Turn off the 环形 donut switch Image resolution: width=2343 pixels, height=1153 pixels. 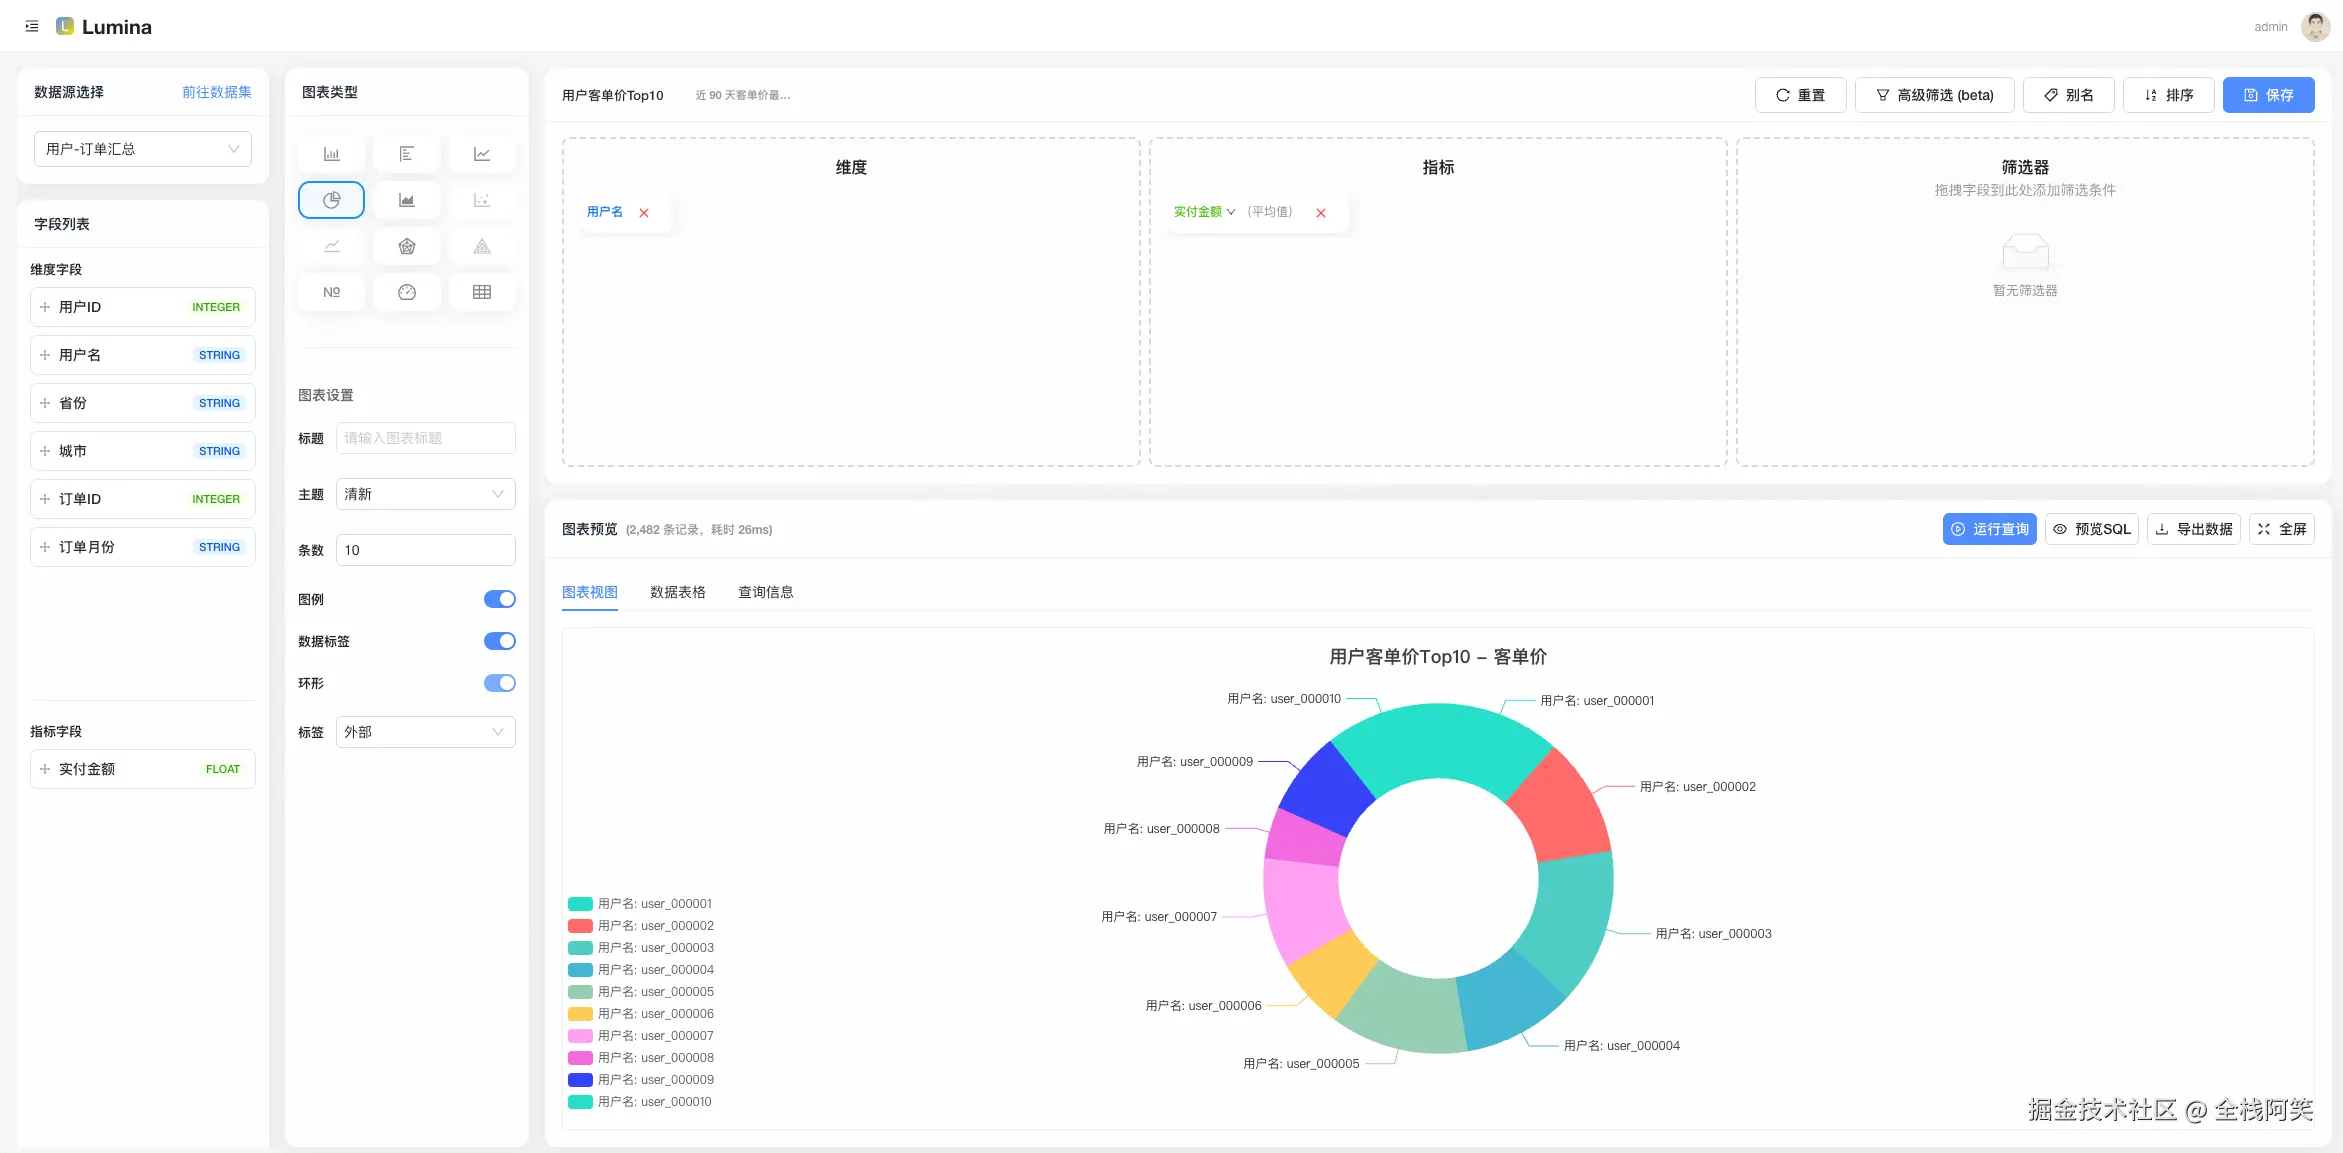[x=499, y=683]
